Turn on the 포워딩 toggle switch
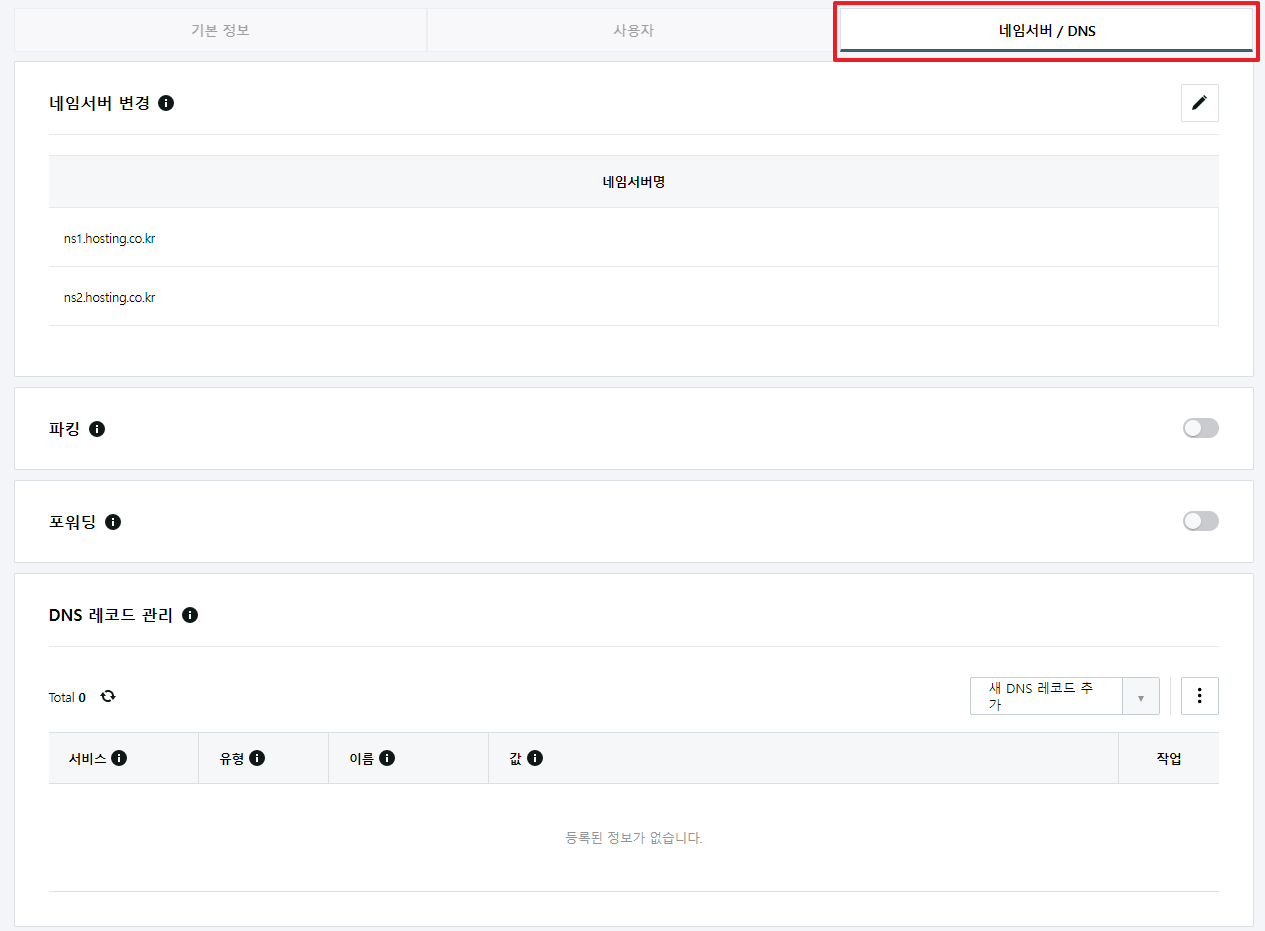The height and width of the screenshot is (931, 1265). pyautogui.click(x=1200, y=521)
